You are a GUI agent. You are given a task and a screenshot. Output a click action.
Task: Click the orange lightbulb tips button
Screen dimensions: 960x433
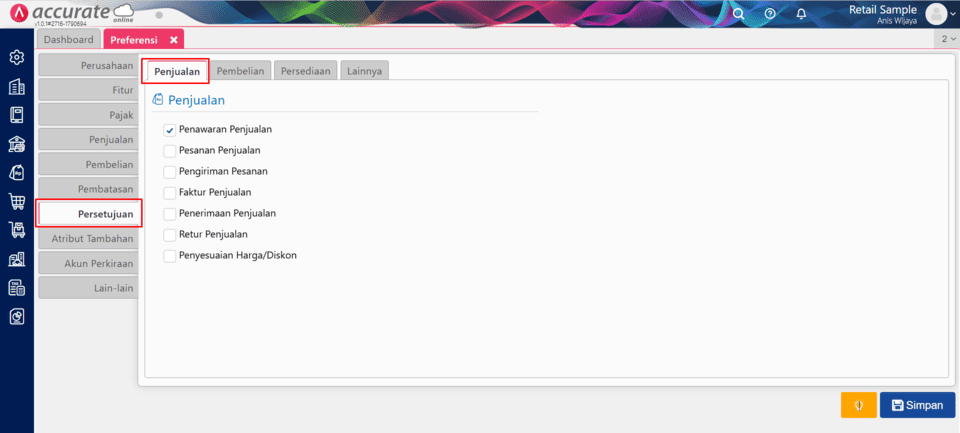(858, 405)
